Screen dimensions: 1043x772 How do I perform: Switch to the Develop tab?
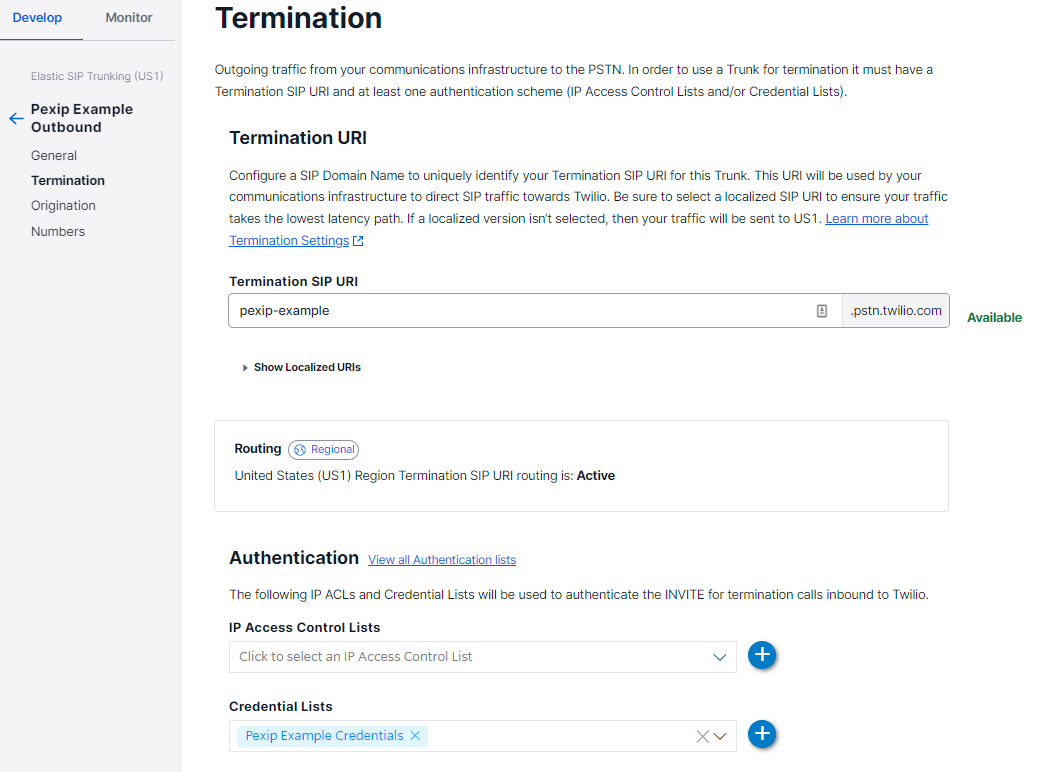click(37, 18)
